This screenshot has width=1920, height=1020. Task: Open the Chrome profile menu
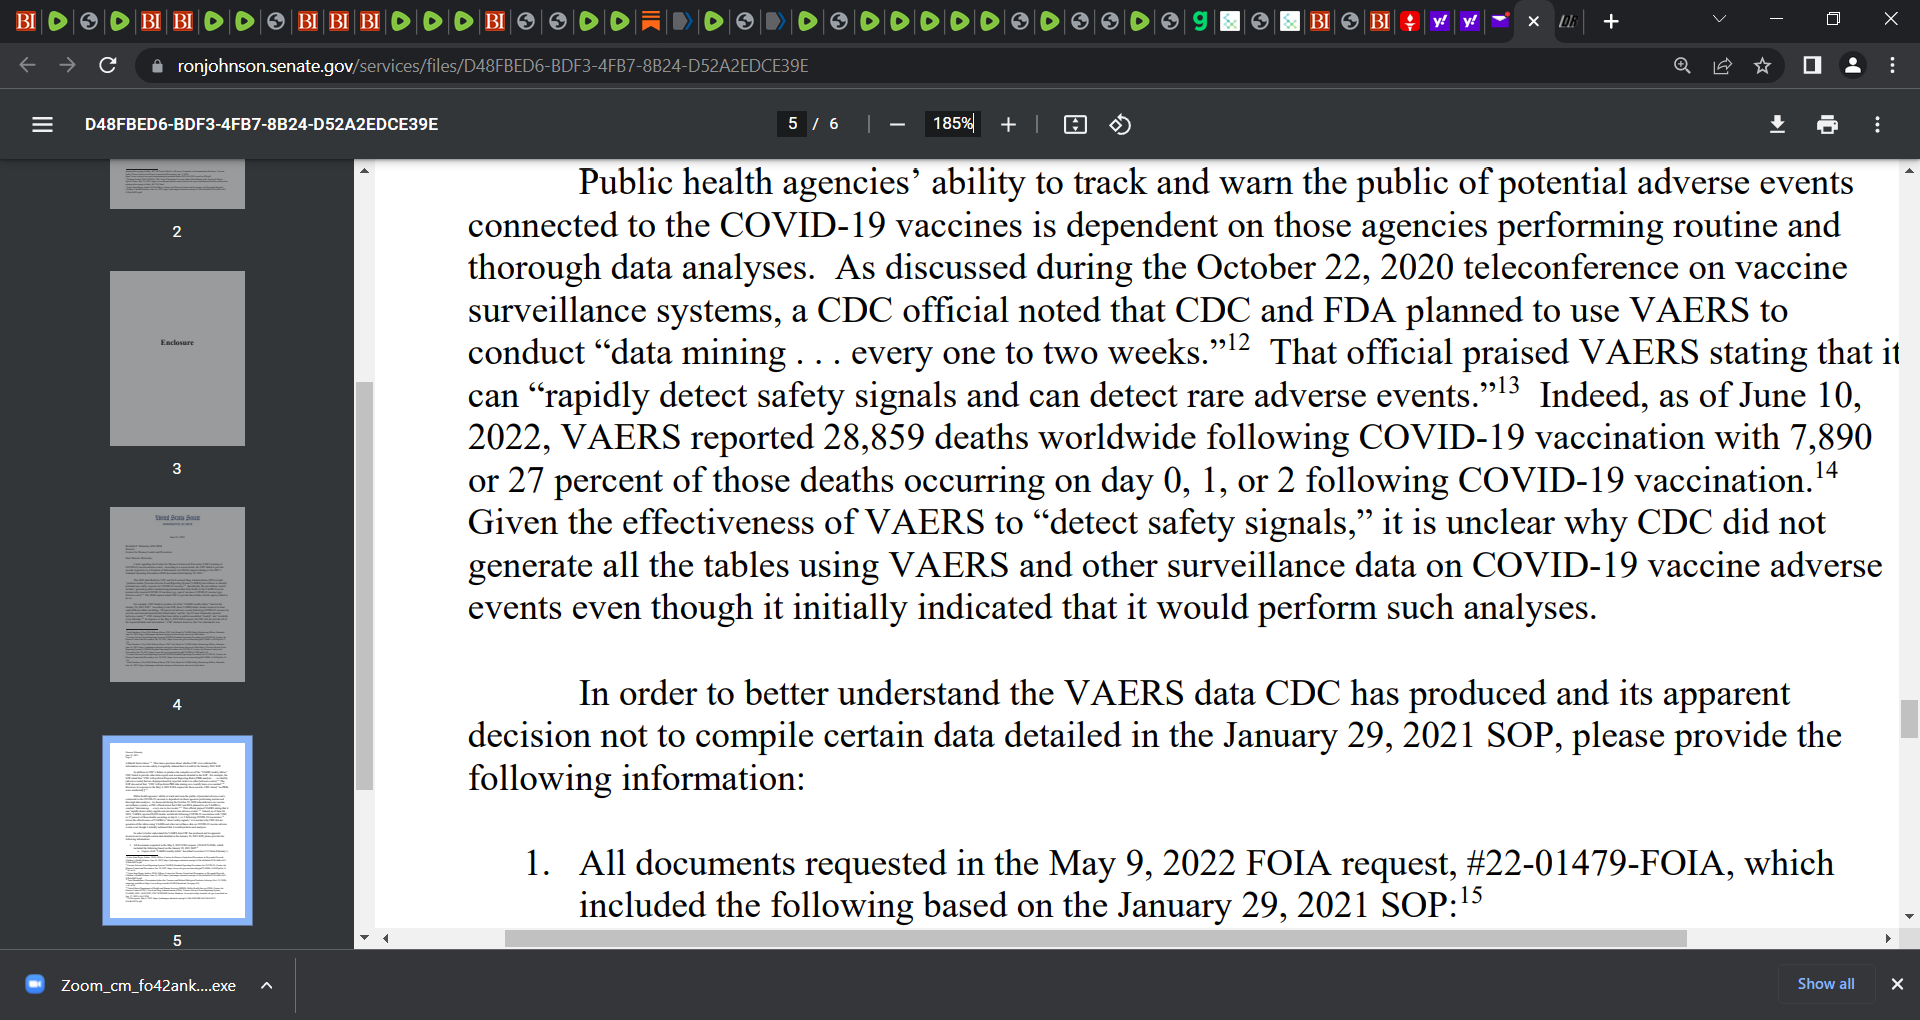click(1852, 65)
